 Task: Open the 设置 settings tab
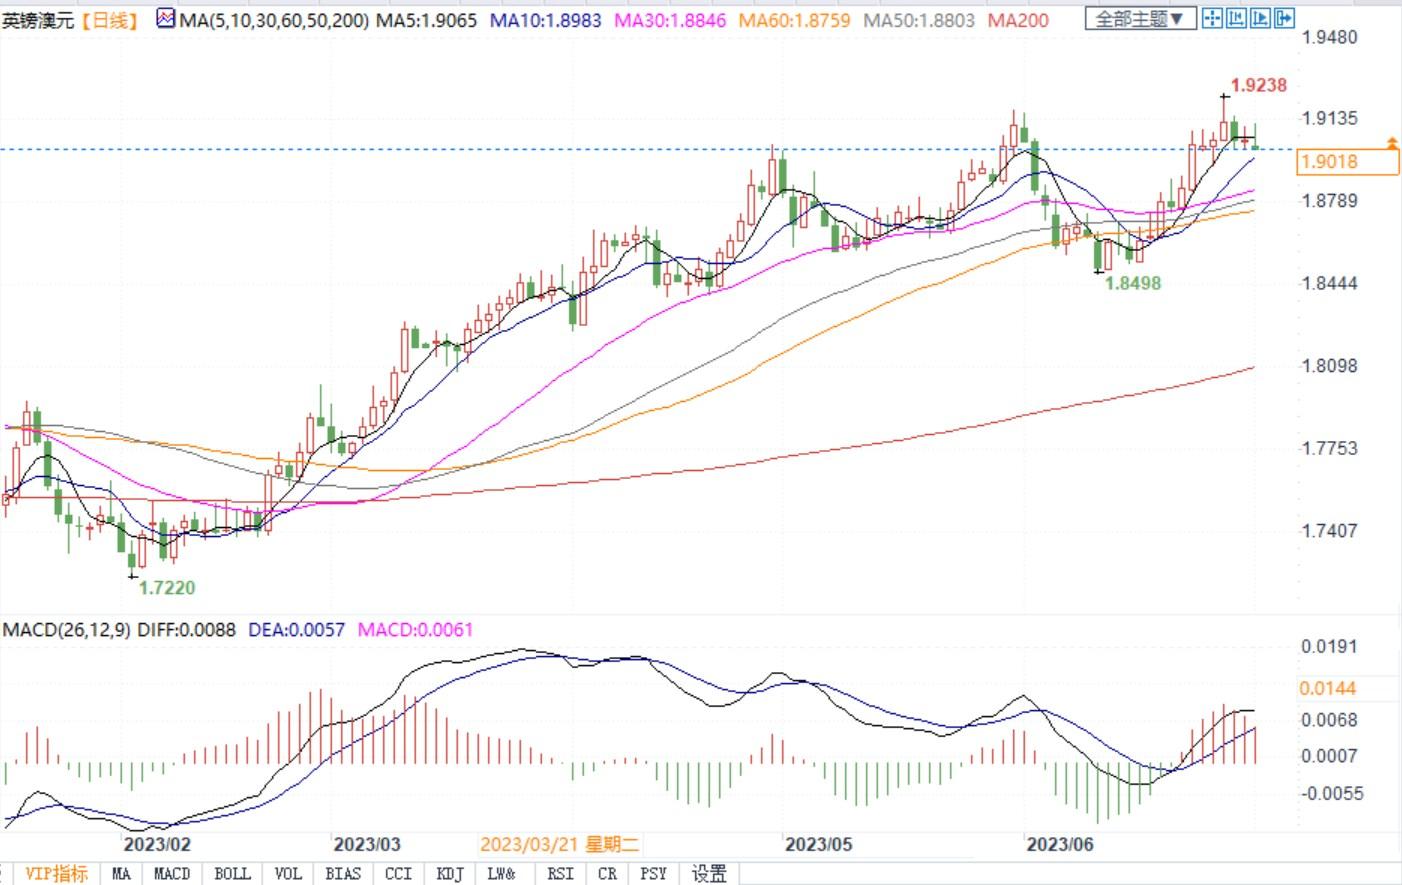tap(709, 873)
